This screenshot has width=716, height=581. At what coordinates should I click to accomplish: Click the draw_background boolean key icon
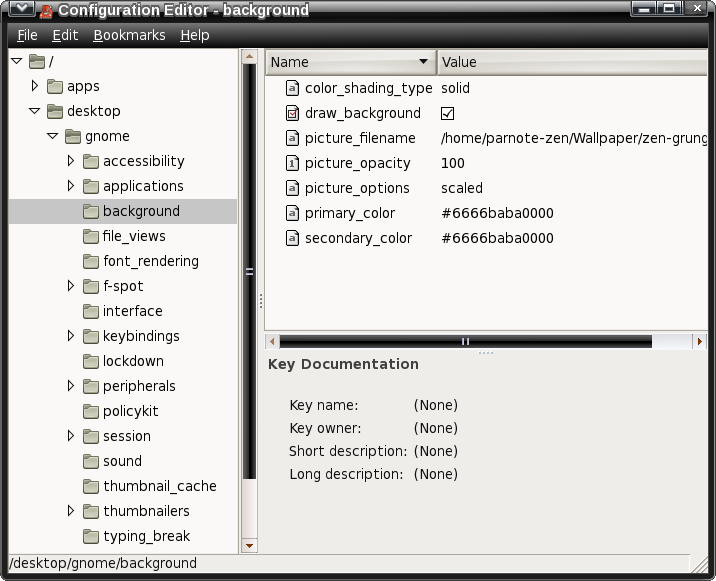click(292, 113)
